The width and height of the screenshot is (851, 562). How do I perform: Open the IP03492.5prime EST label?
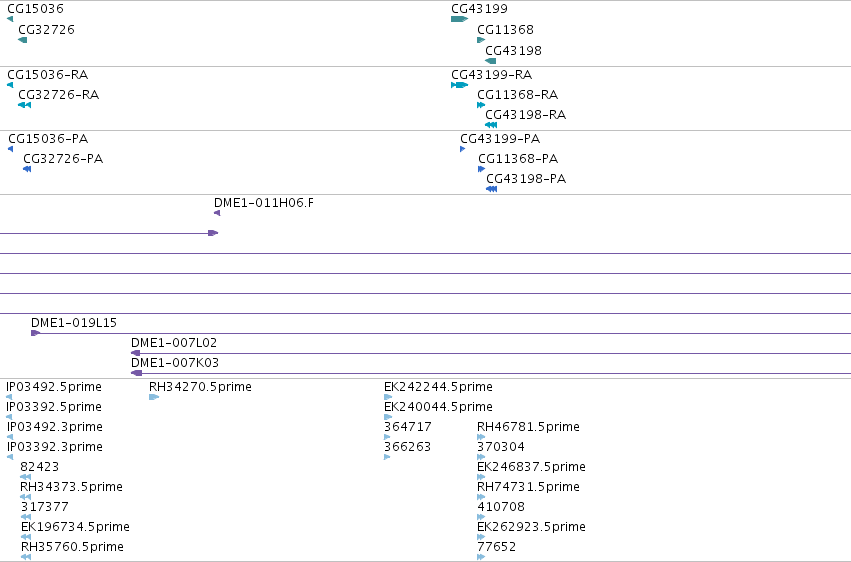(54, 387)
